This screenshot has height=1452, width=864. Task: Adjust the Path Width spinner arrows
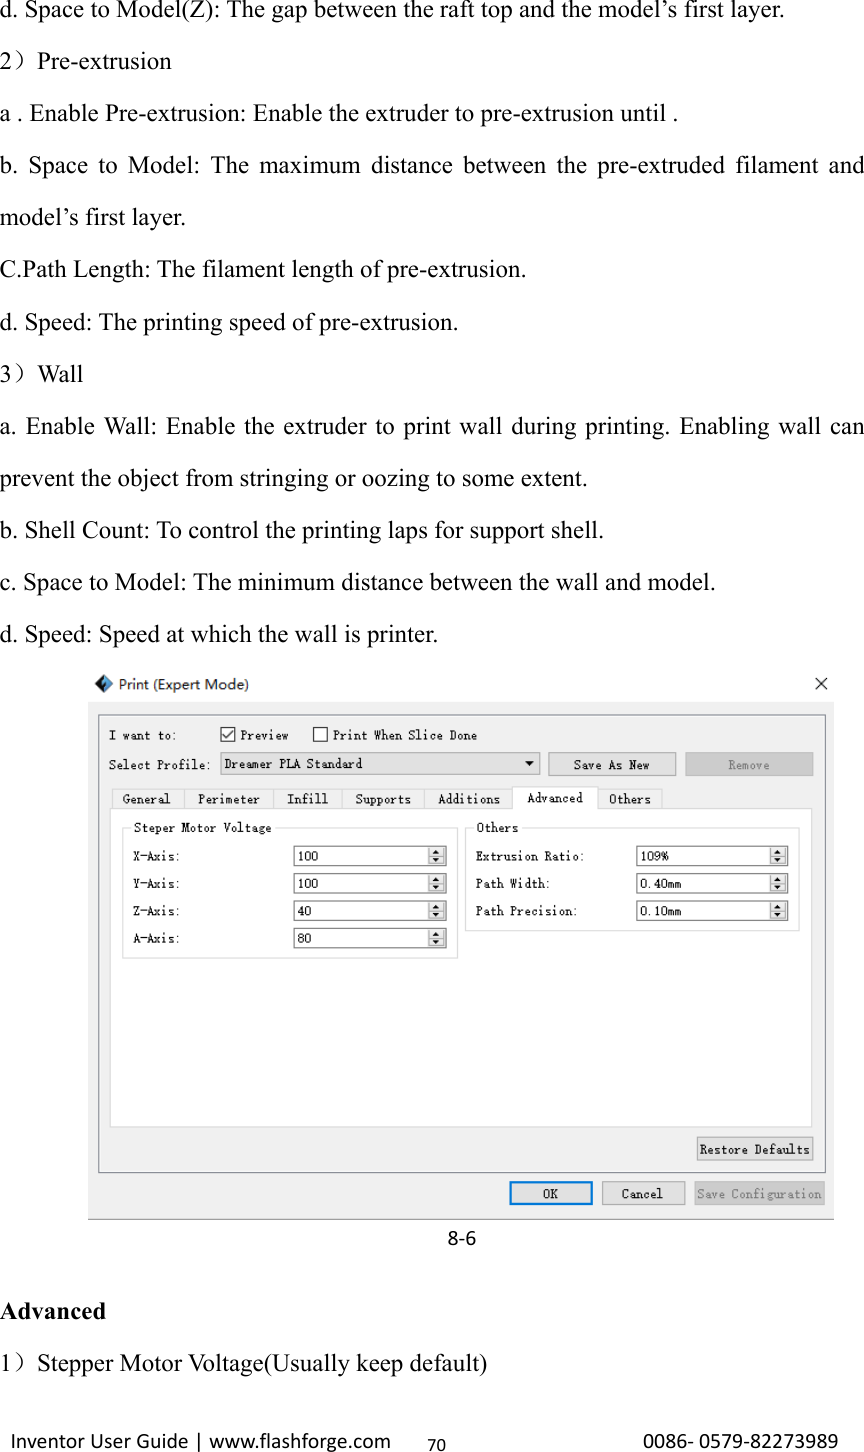pos(778,884)
